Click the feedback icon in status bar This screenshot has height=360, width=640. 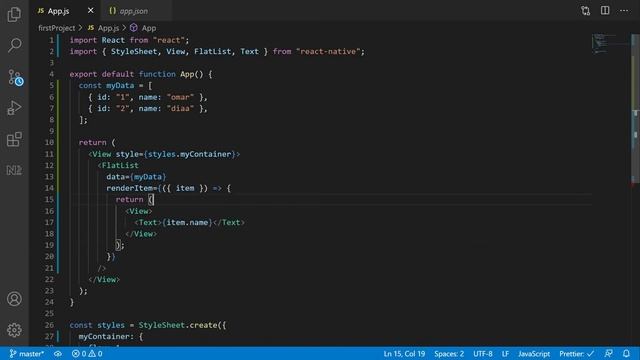(608, 353)
